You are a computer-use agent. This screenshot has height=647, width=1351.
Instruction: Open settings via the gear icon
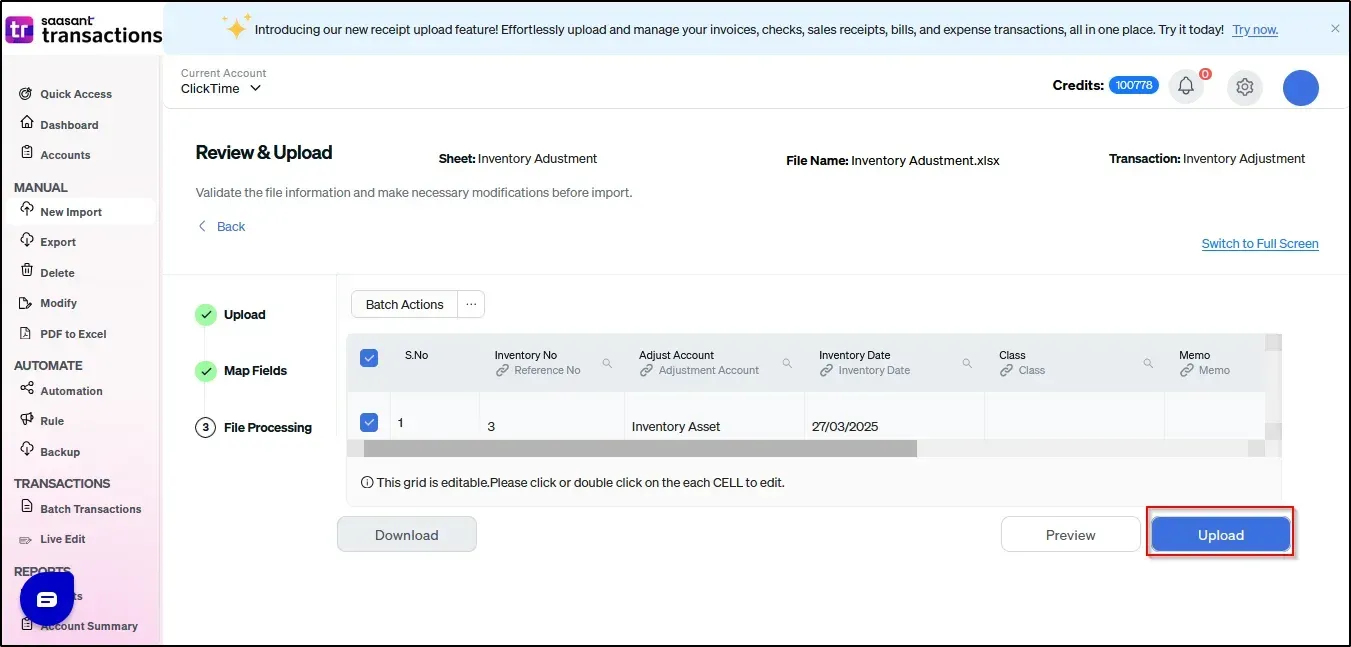(1244, 87)
